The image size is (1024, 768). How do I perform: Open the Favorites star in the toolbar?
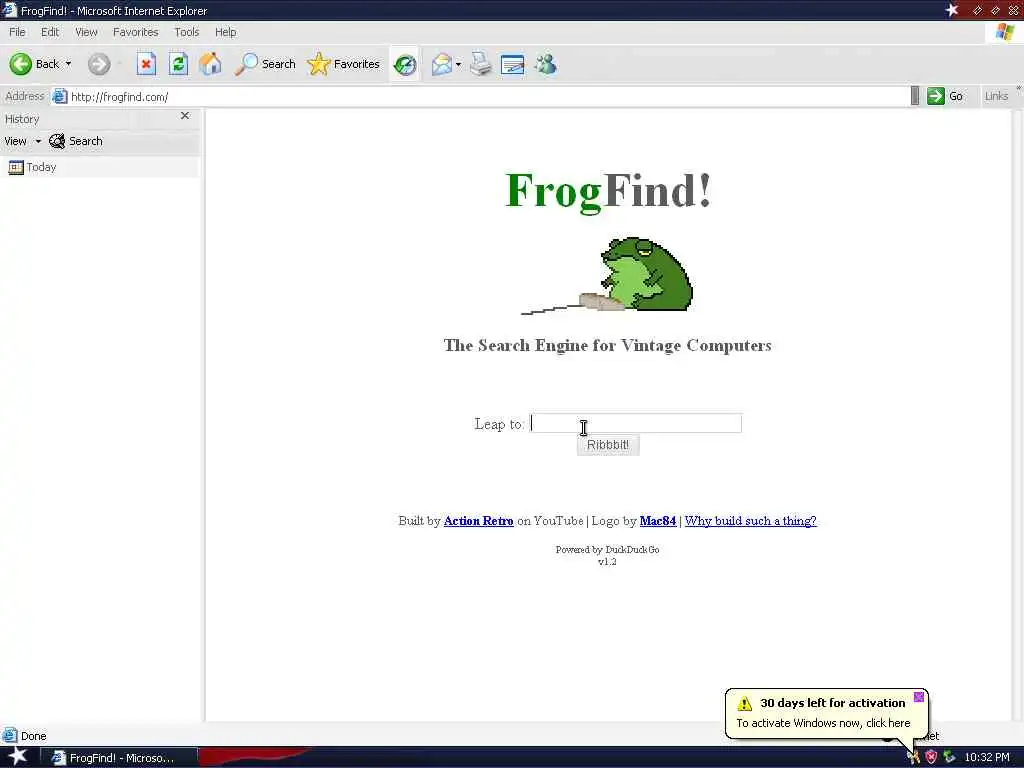tap(344, 64)
